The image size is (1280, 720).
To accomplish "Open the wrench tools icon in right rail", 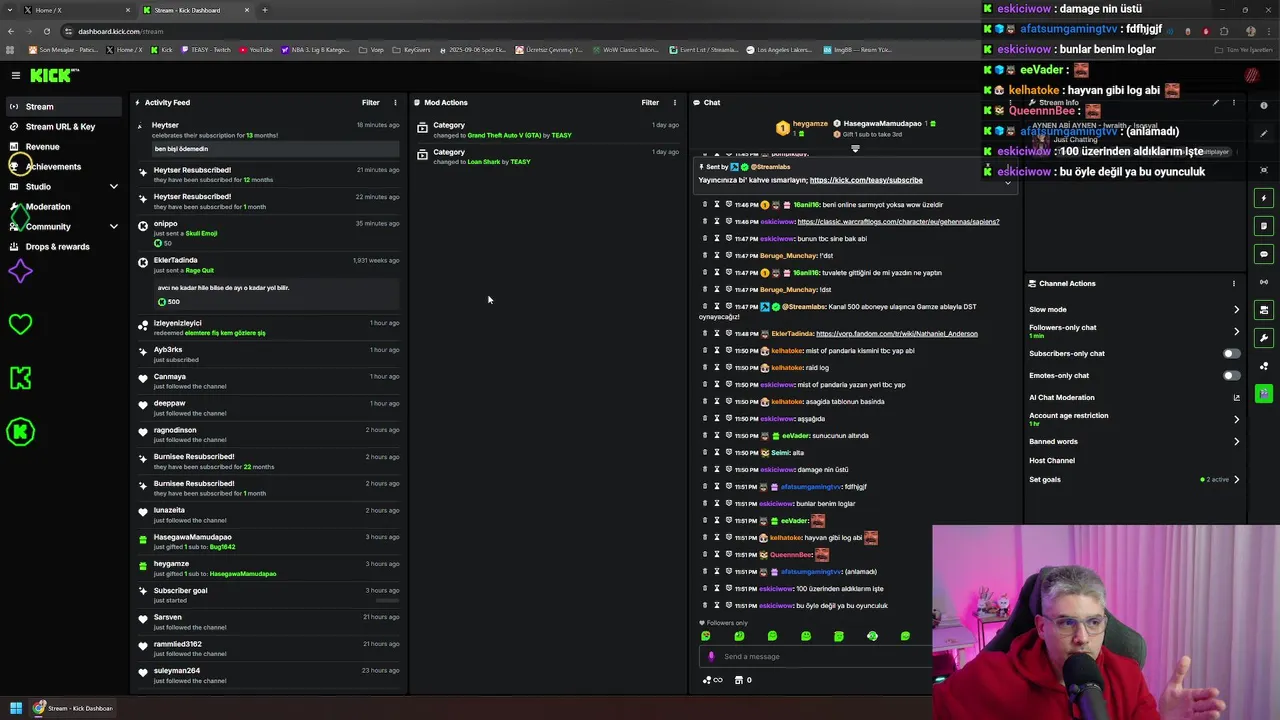I will pyautogui.click(x=1264, y=338).
